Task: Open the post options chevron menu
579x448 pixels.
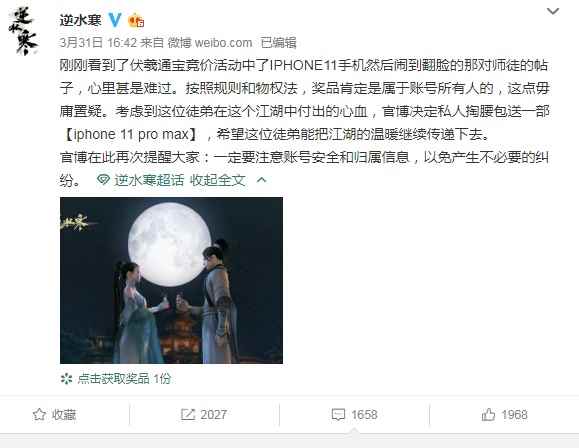Action: click(553, 11)
